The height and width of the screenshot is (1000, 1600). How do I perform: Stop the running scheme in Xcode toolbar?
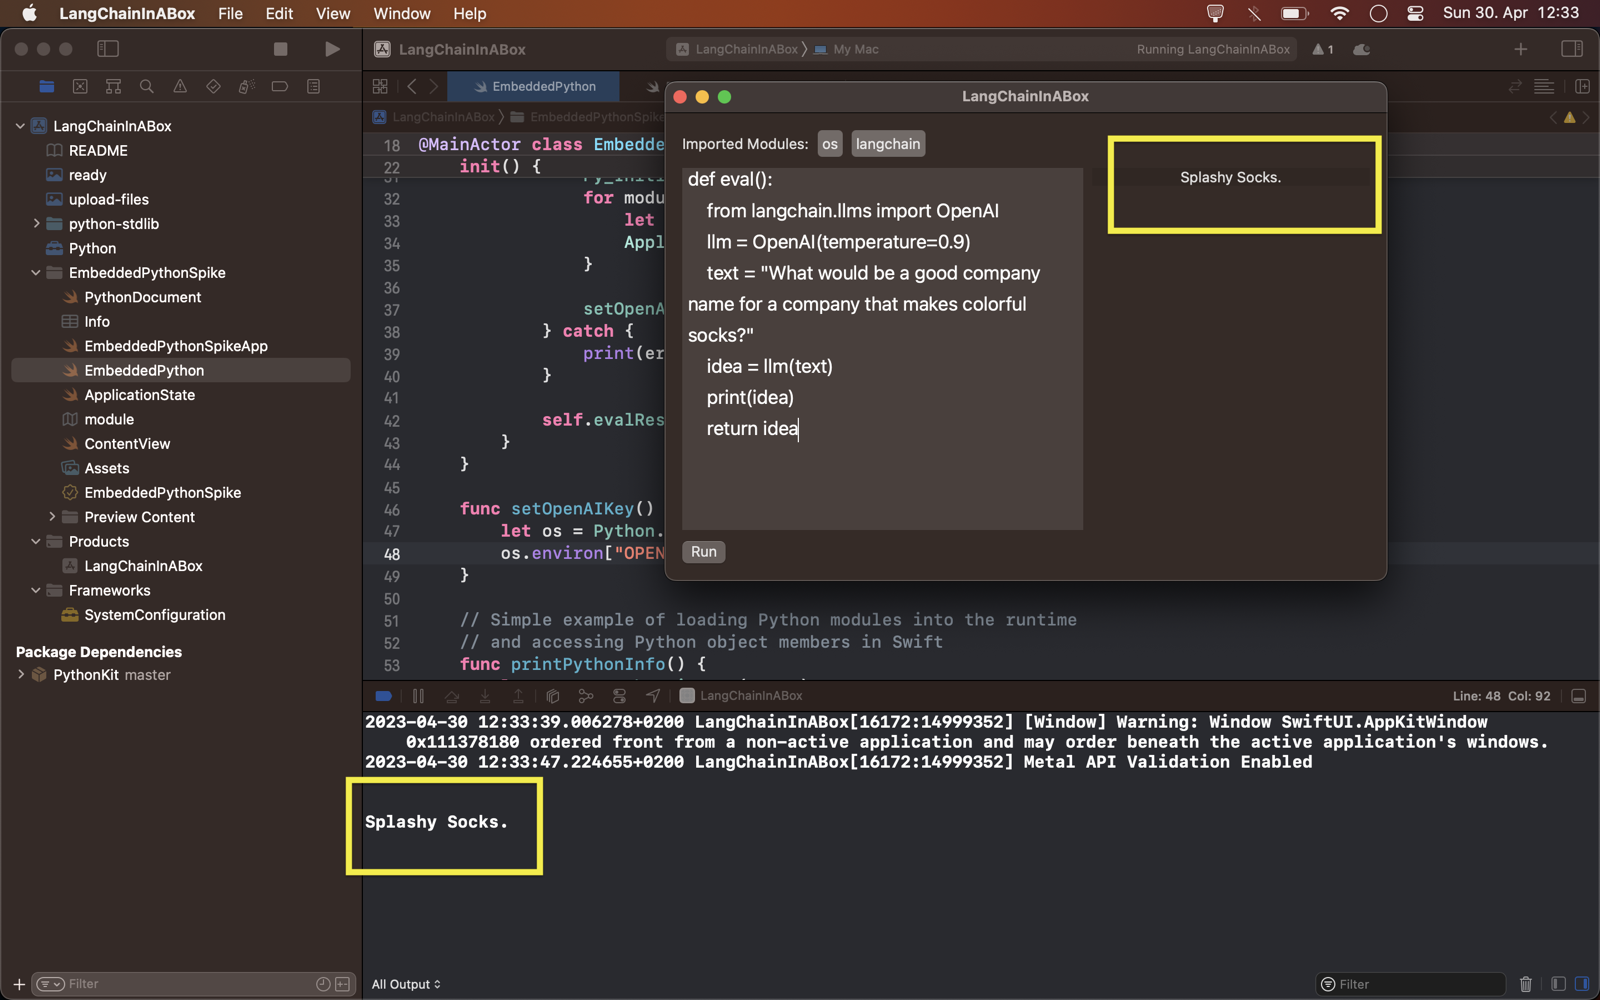(281, 49)
